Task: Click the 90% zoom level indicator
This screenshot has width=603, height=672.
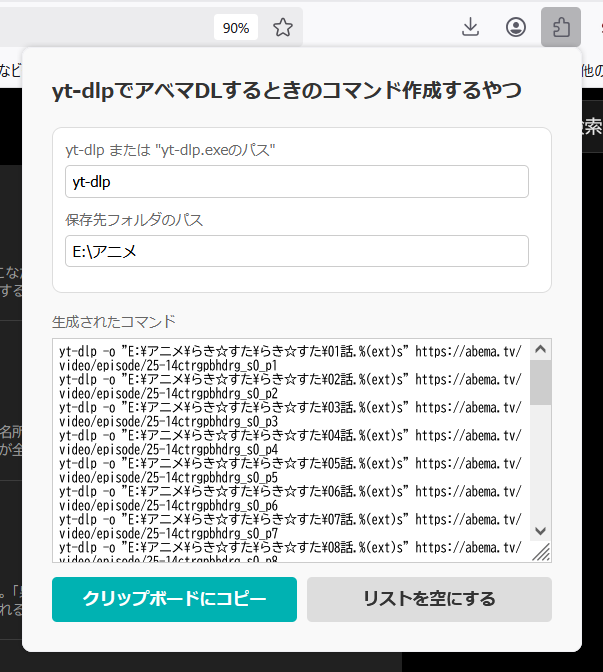Action: (x=236, y=28)
